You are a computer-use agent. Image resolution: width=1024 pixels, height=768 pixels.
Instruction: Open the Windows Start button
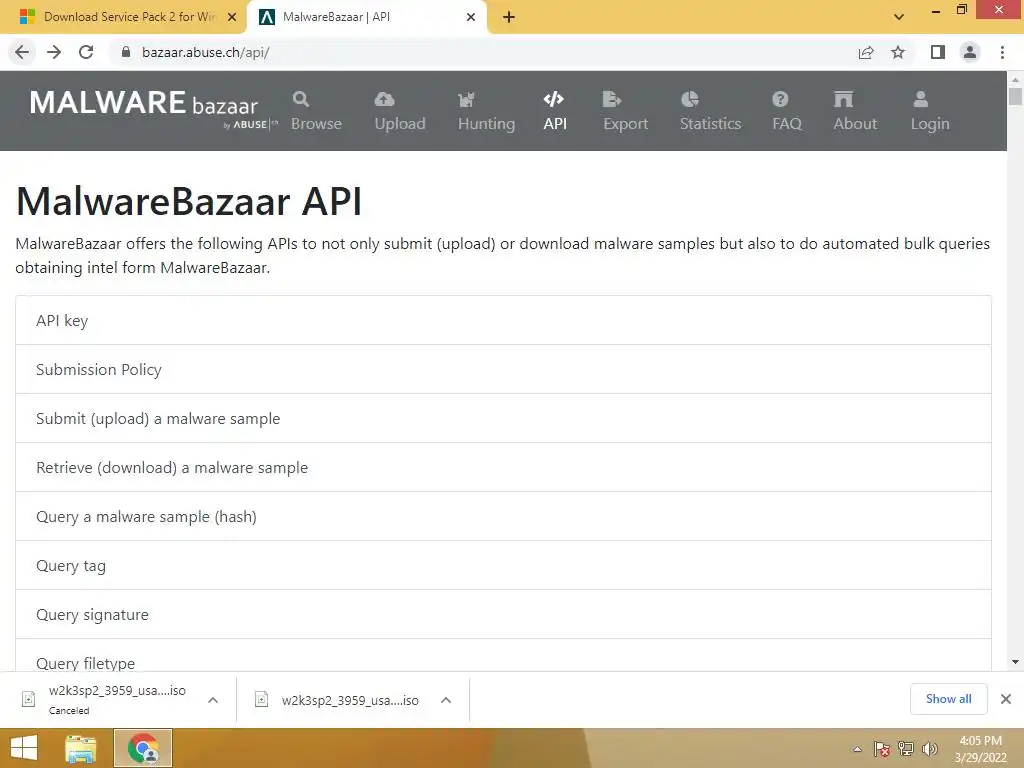[24, 748]
